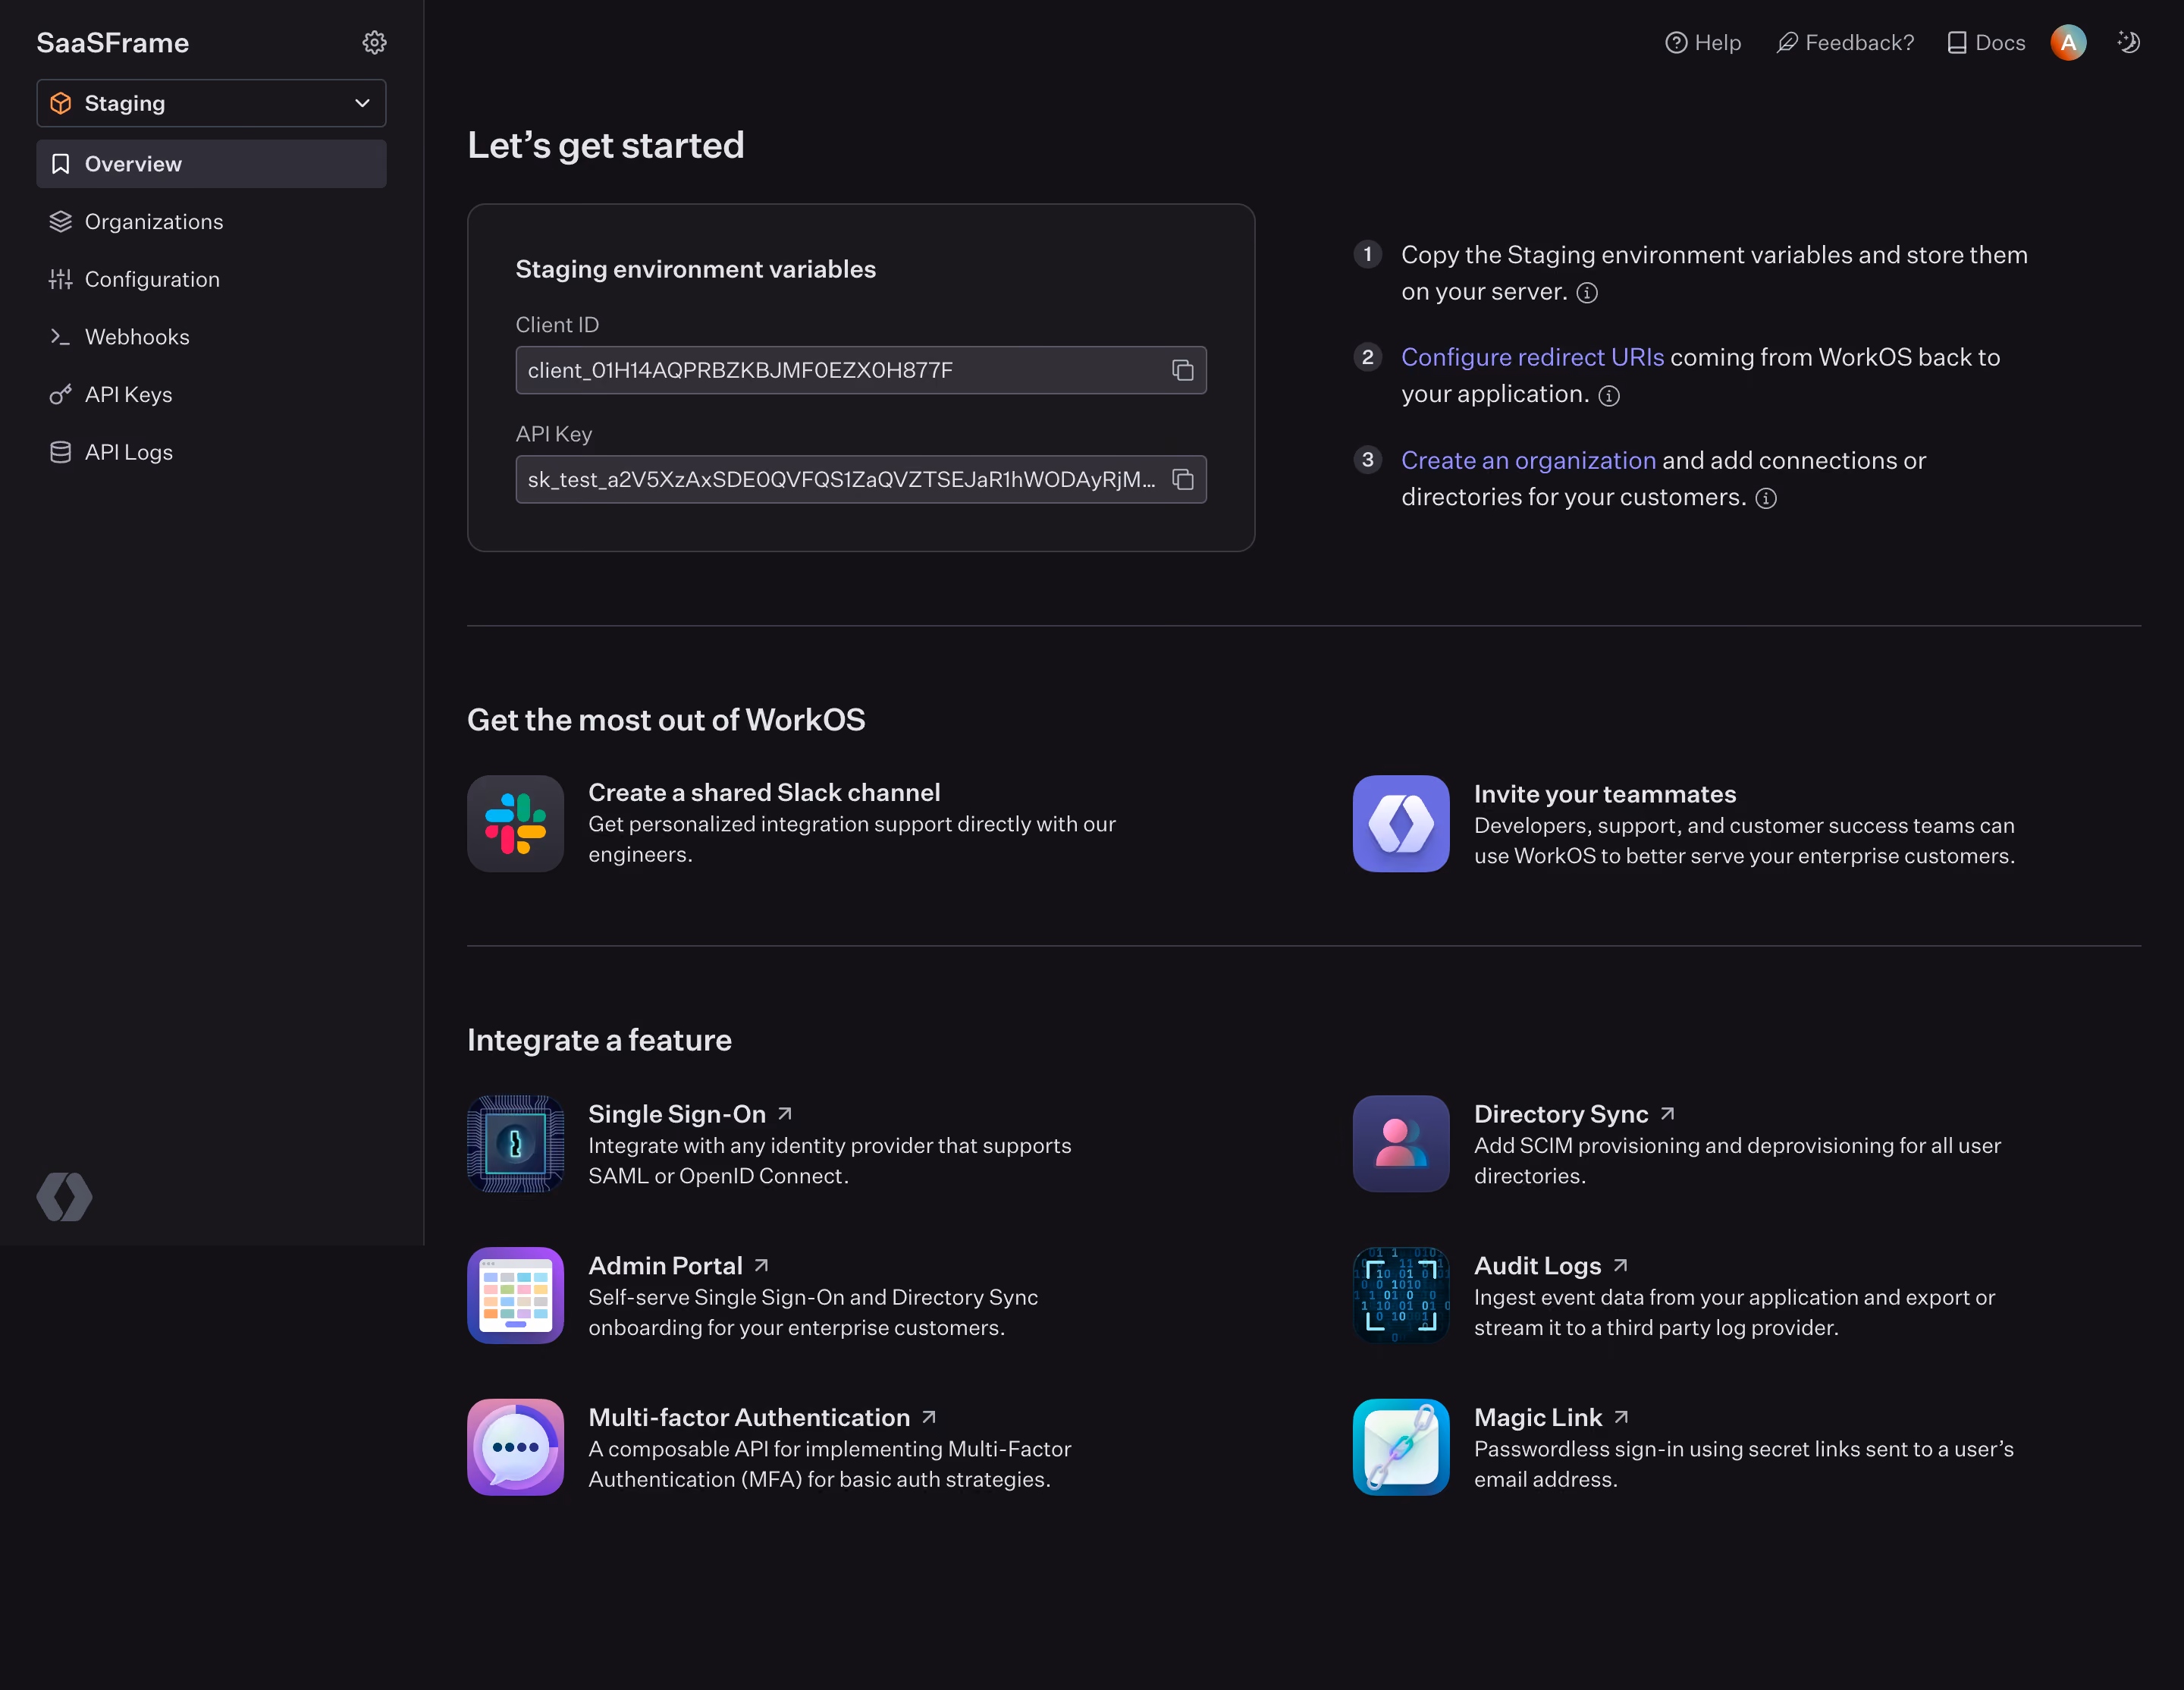Click the Multi-factor Authentication chat icon

point(516,1448)
